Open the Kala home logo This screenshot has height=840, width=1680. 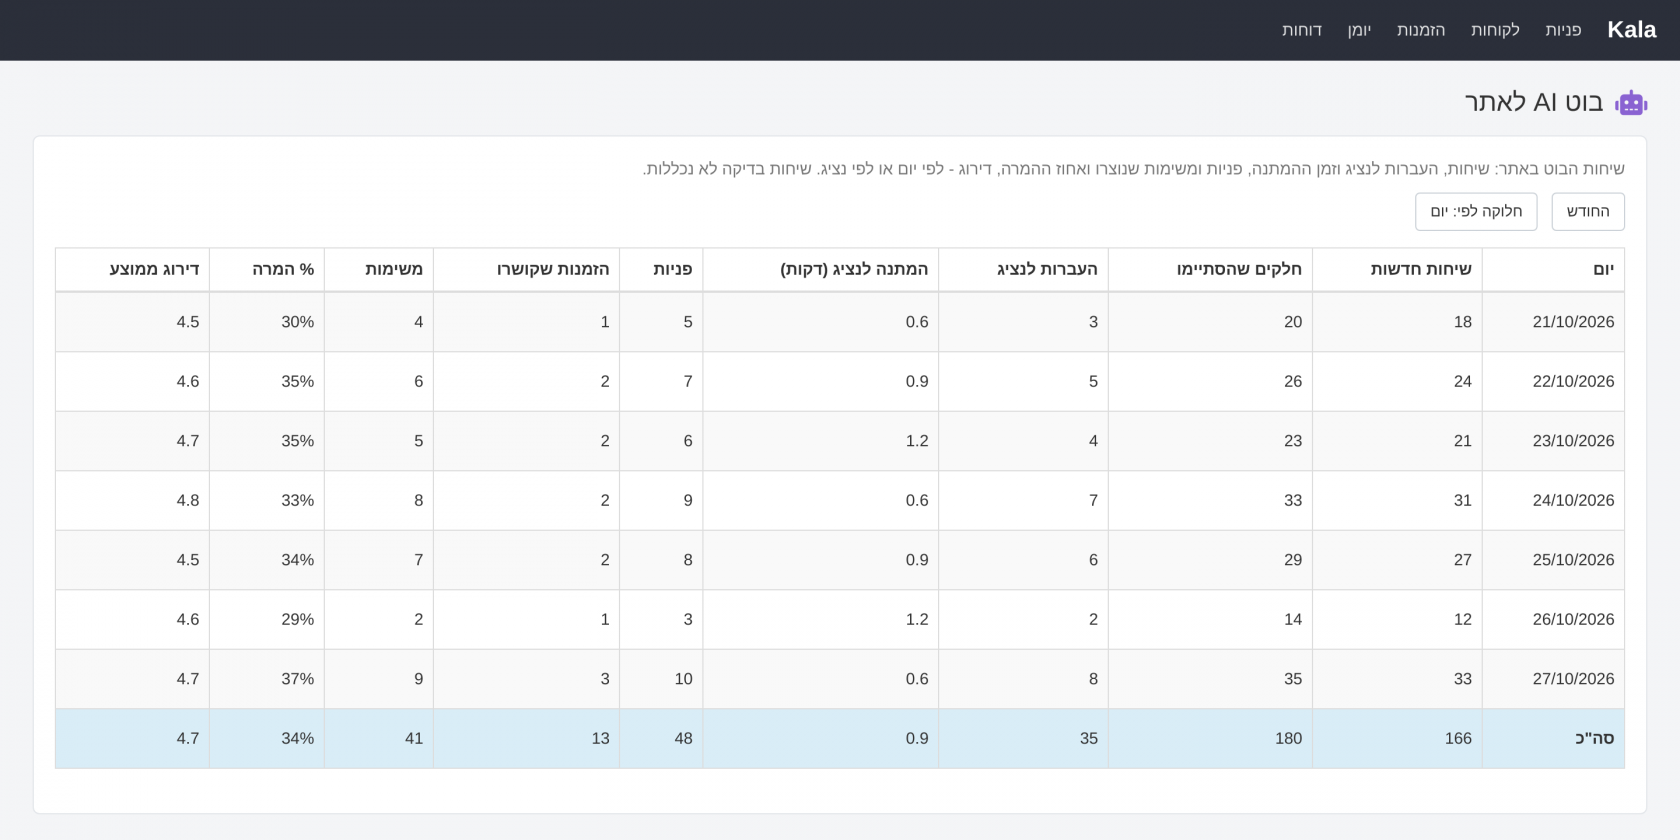pos(1631,30)
